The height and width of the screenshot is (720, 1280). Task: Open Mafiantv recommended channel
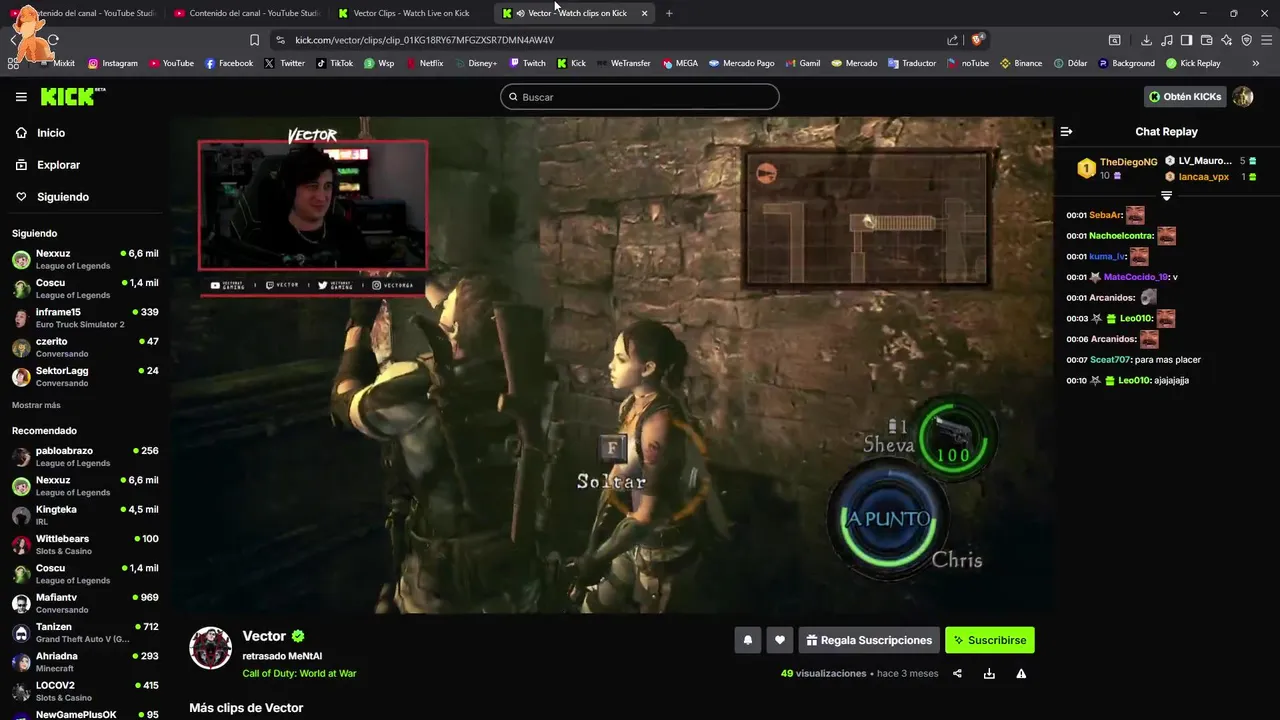point(85,603)
